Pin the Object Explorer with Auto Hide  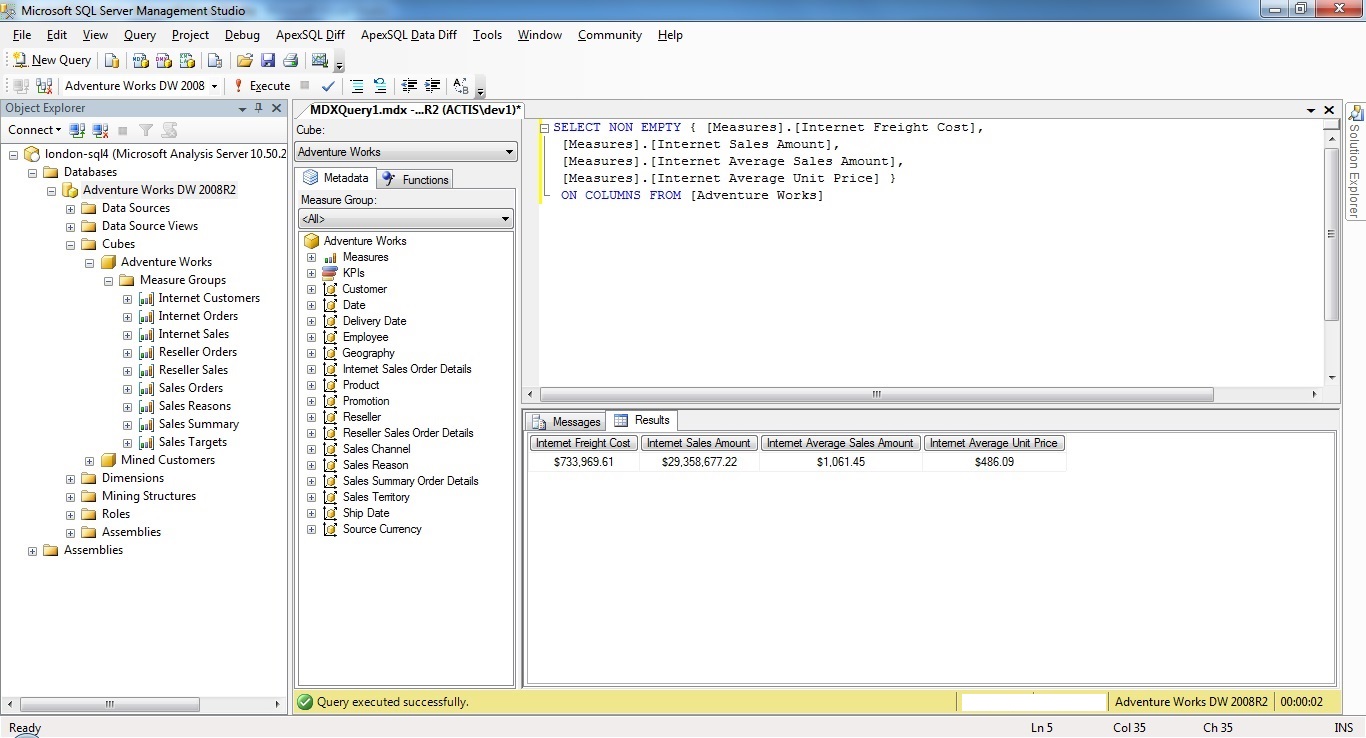click(259, 108)
